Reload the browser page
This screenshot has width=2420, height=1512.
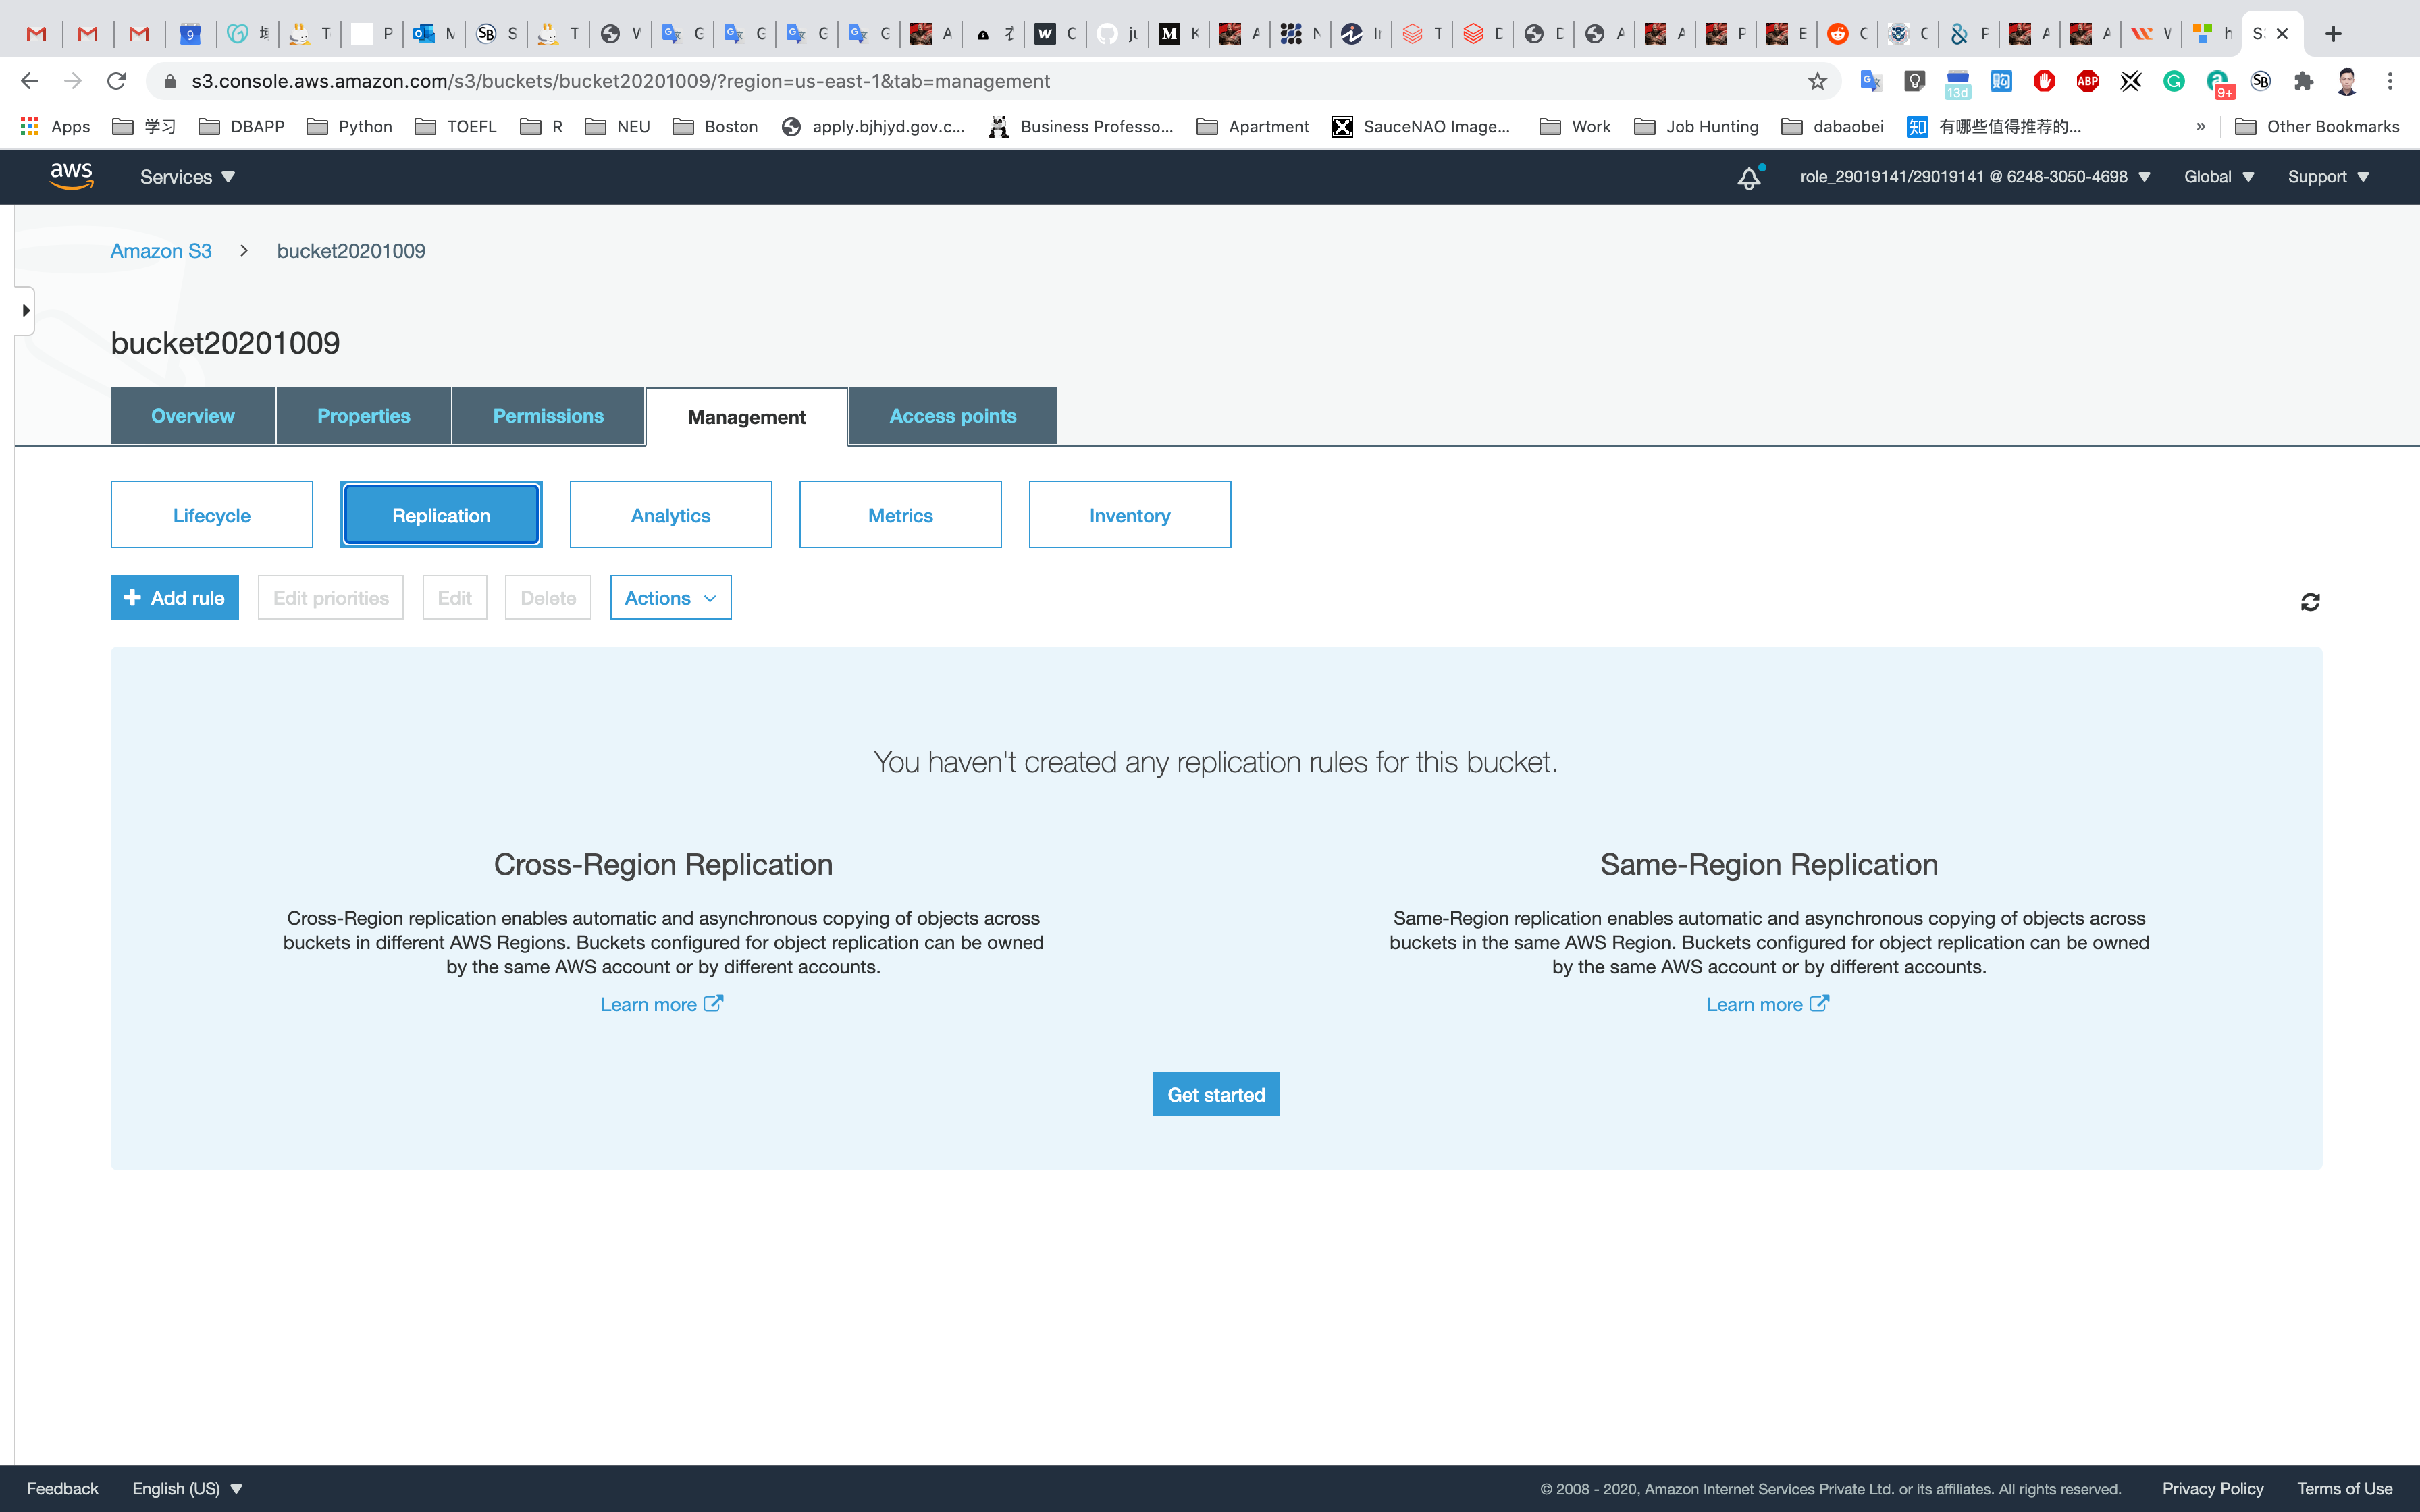click(116, 81)
